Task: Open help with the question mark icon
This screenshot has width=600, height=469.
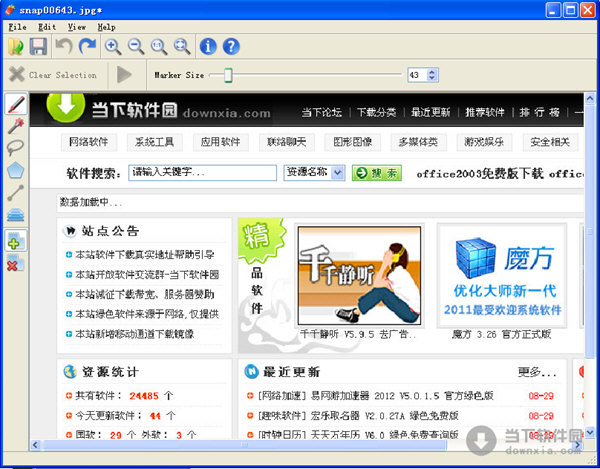Action: pyautogui.click(x=231, y=46)
